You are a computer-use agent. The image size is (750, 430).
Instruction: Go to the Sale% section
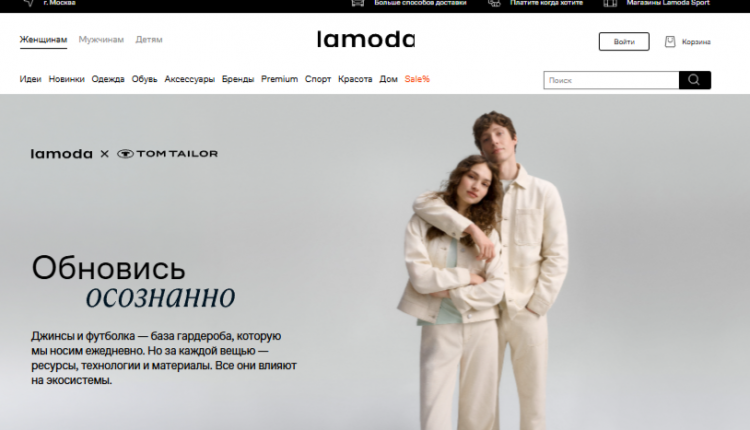coord(417,79)
